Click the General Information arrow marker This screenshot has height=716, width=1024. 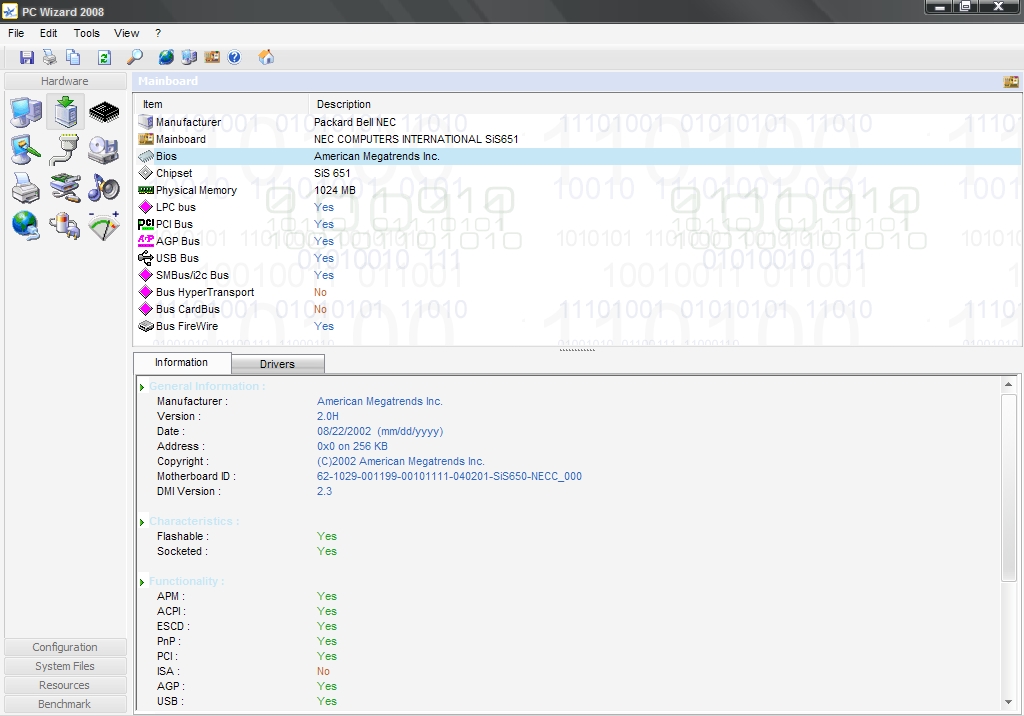click(142, 387)
